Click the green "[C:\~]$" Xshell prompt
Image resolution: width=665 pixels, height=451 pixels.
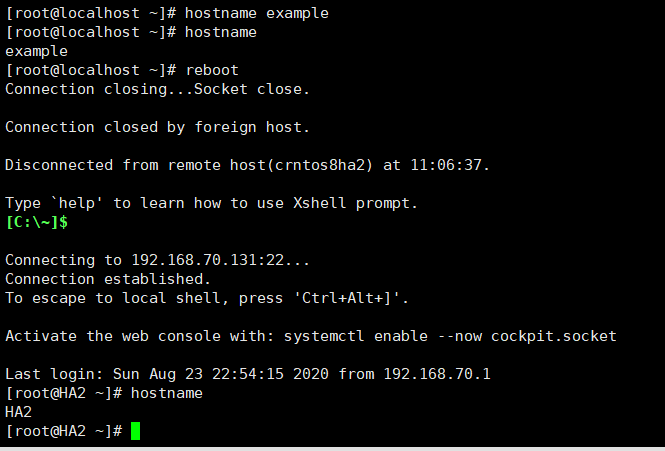tap(36, 222)
